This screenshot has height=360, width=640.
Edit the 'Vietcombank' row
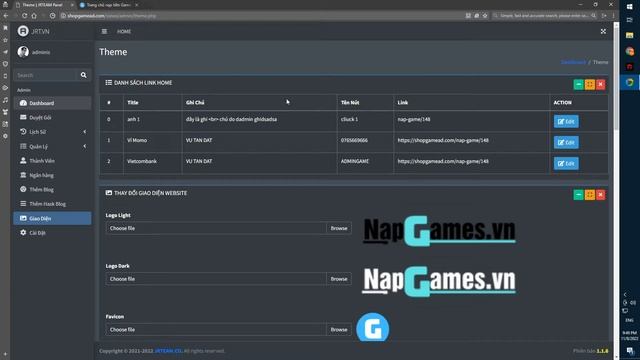coord(566,163)
